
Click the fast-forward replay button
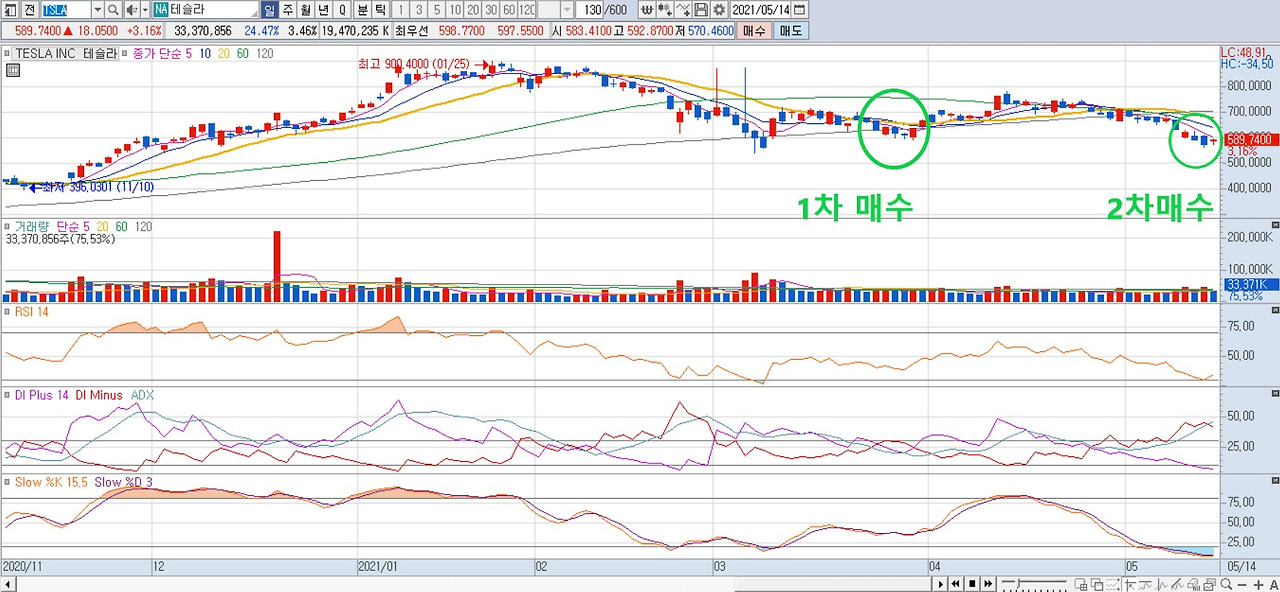point(988,584)
